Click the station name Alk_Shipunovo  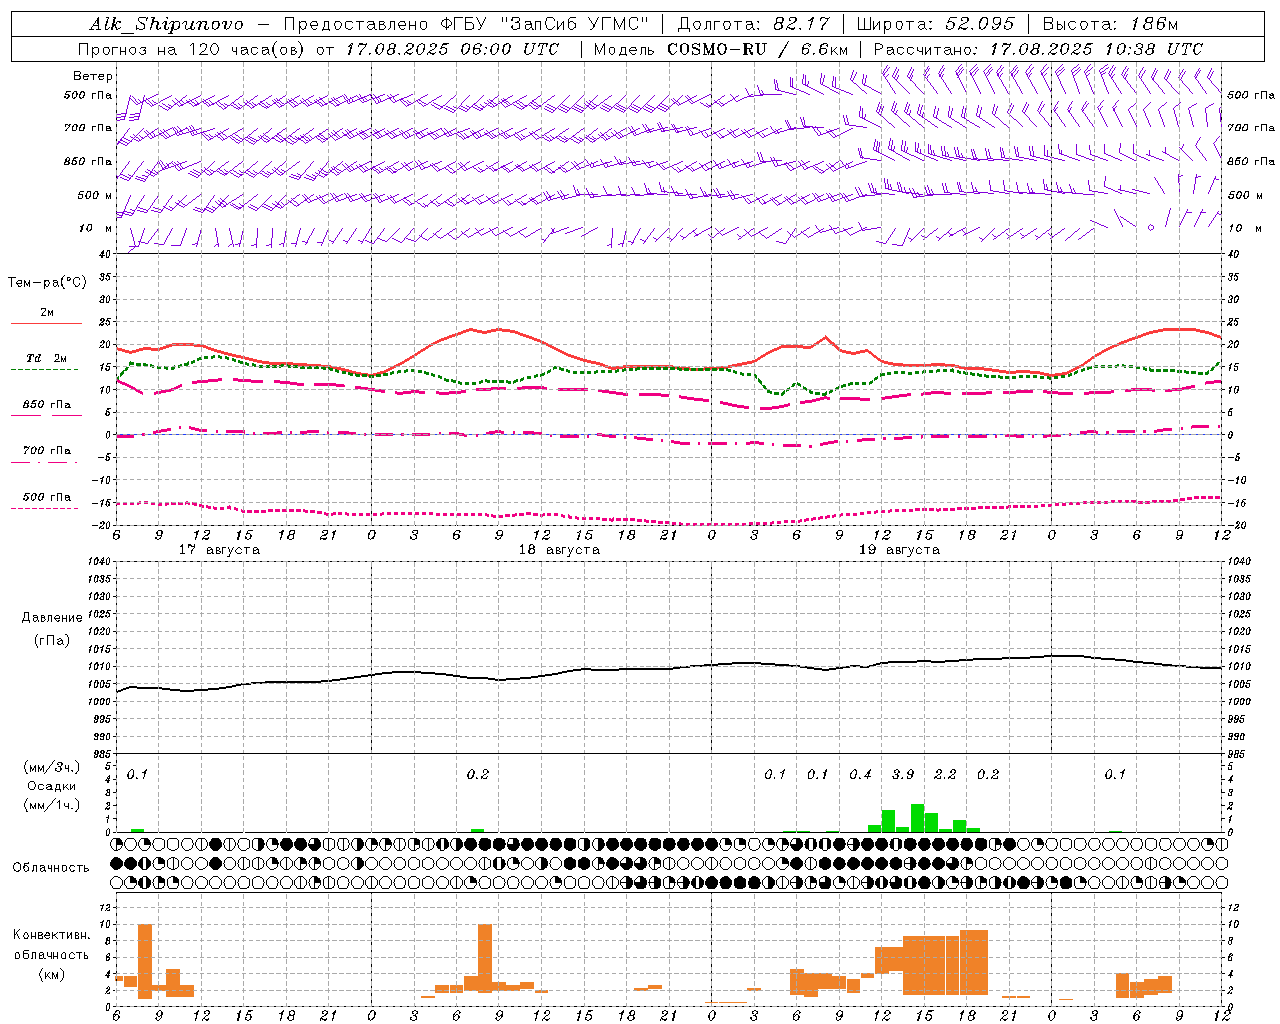166,24
